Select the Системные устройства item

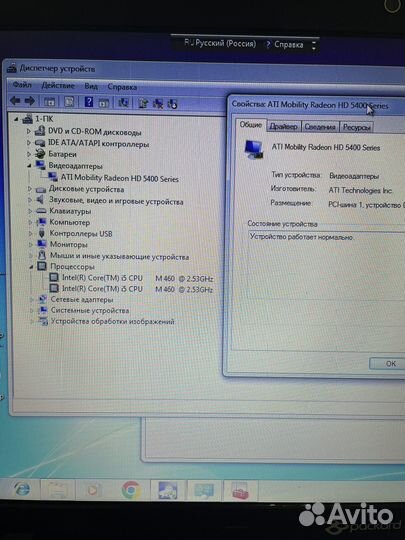pos(90,310)
